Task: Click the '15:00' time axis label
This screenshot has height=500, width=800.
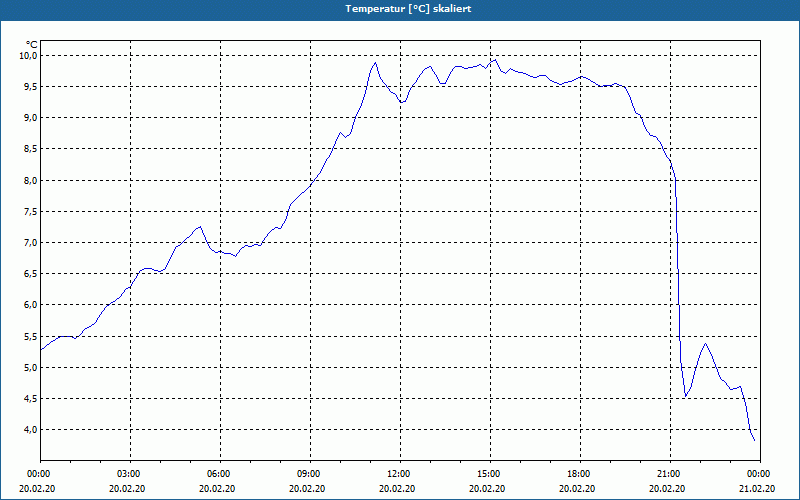Action: click(x=490, y=474)
